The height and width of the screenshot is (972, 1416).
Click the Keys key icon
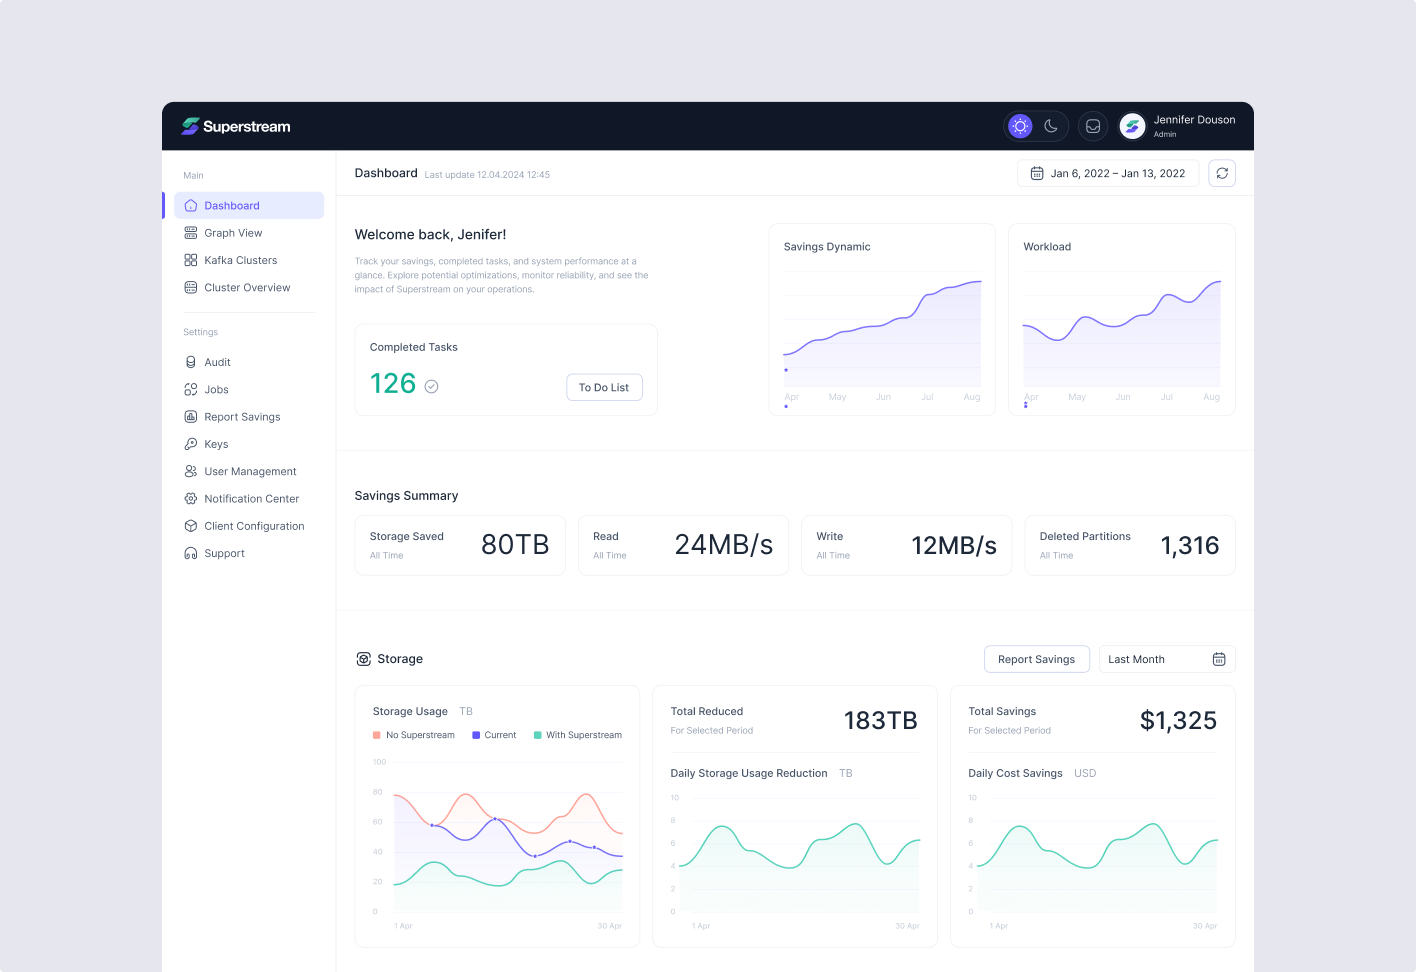tap(191, 444)
